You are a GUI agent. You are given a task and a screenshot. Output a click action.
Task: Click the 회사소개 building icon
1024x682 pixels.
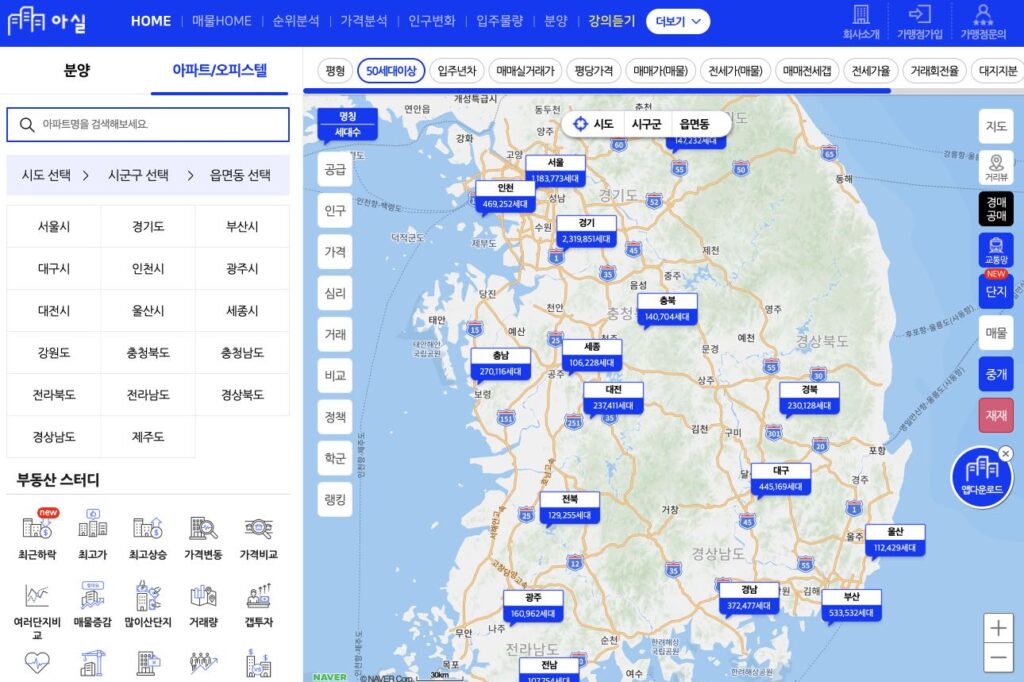(861, 14)
